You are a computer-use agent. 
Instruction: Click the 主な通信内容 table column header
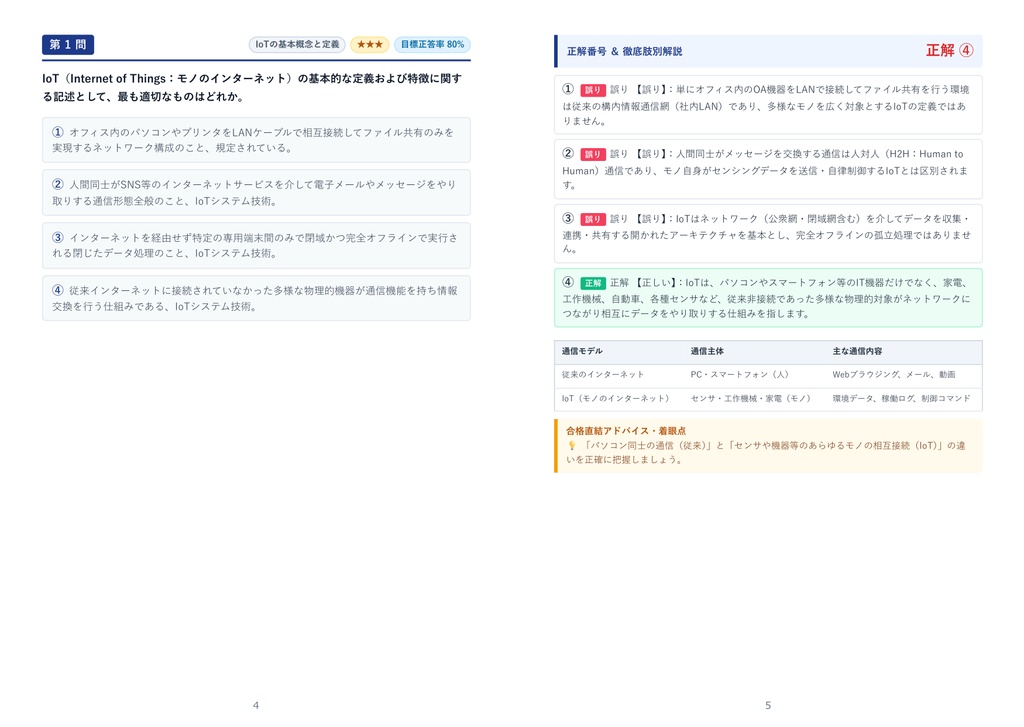857,351
